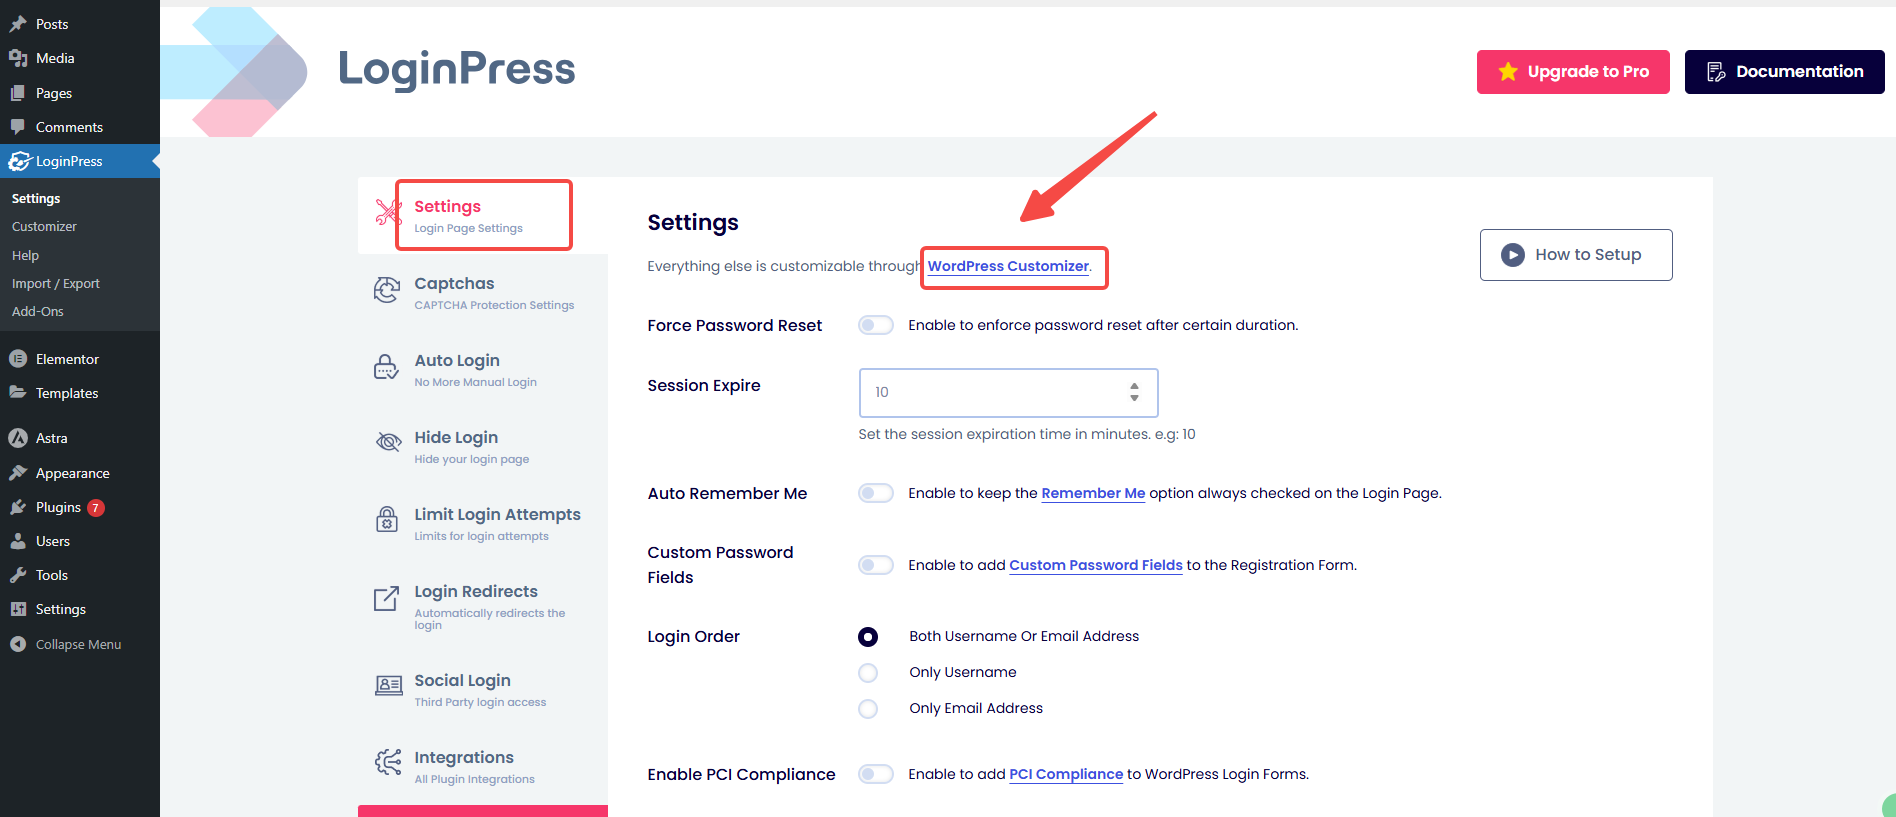This screenshot has height=817, width=1896.
Task: Open Customizer under the LoginPress menu
Action: (x=44, y=226)
